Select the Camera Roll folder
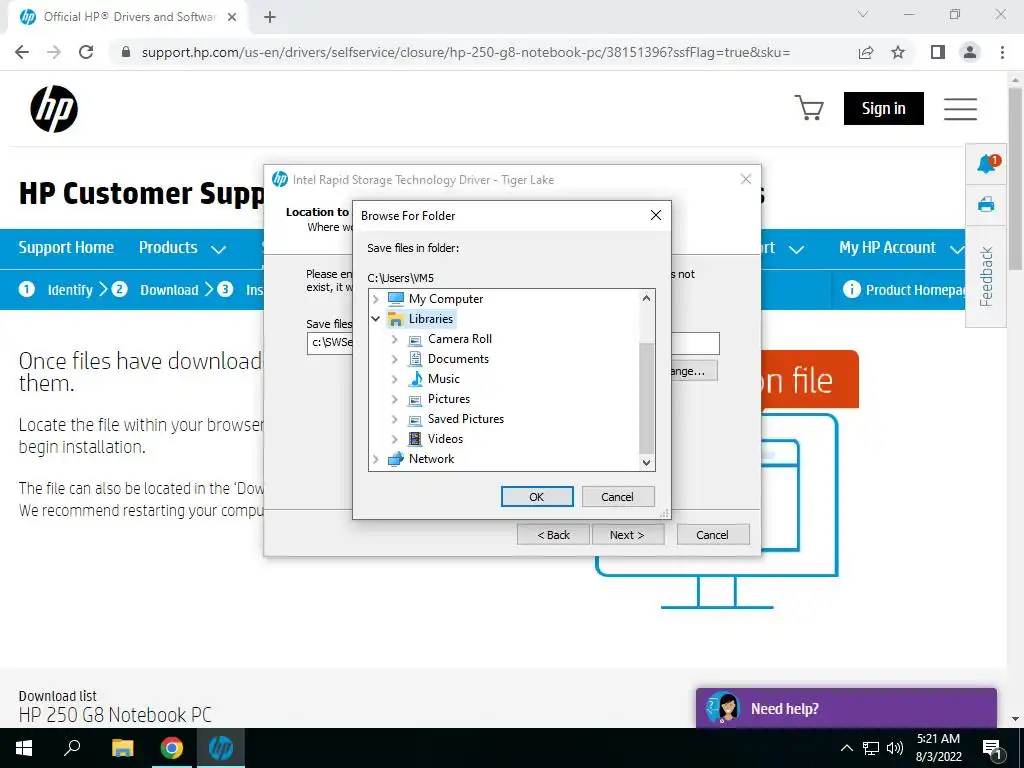 point(460,339)
